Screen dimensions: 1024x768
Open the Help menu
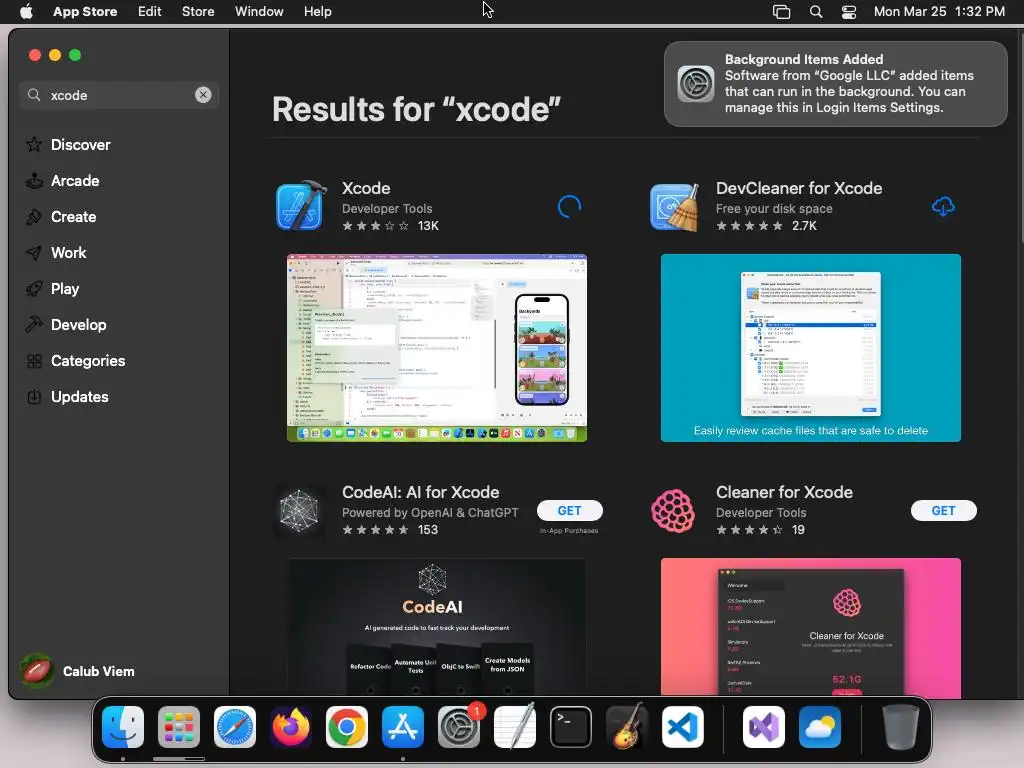coord(317,11)
